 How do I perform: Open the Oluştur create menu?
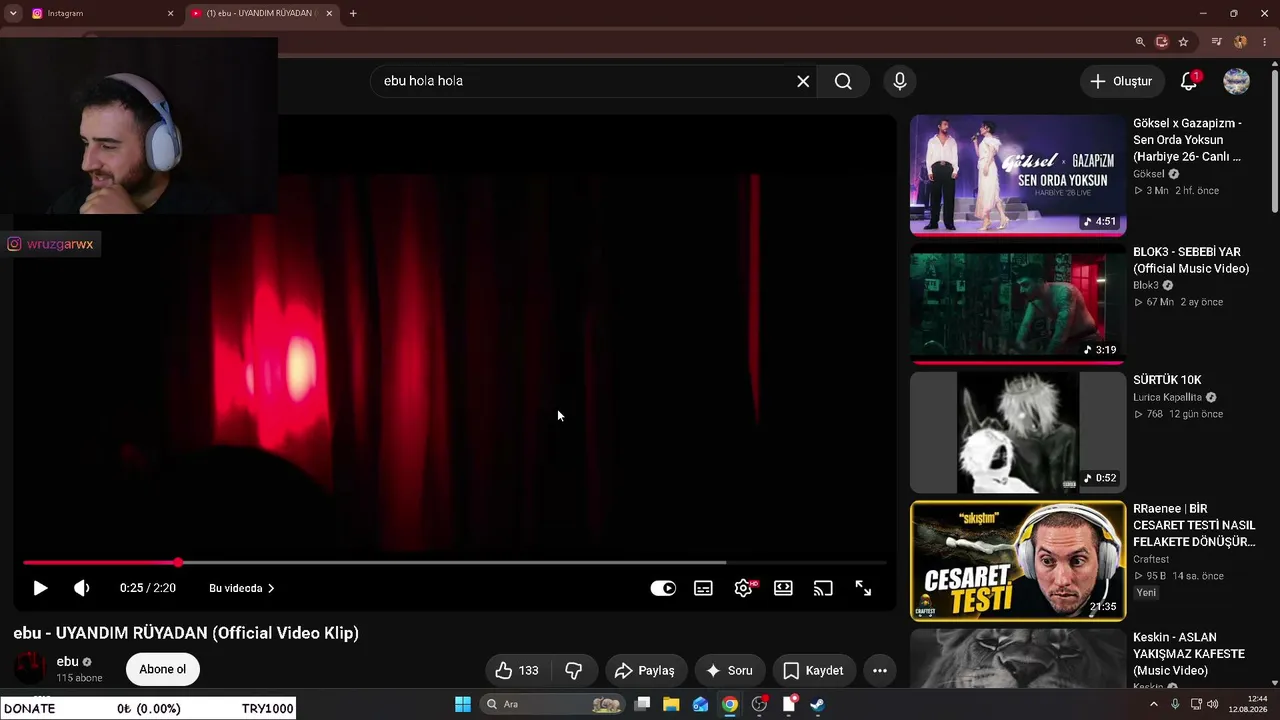click(x=1121, y=81)
